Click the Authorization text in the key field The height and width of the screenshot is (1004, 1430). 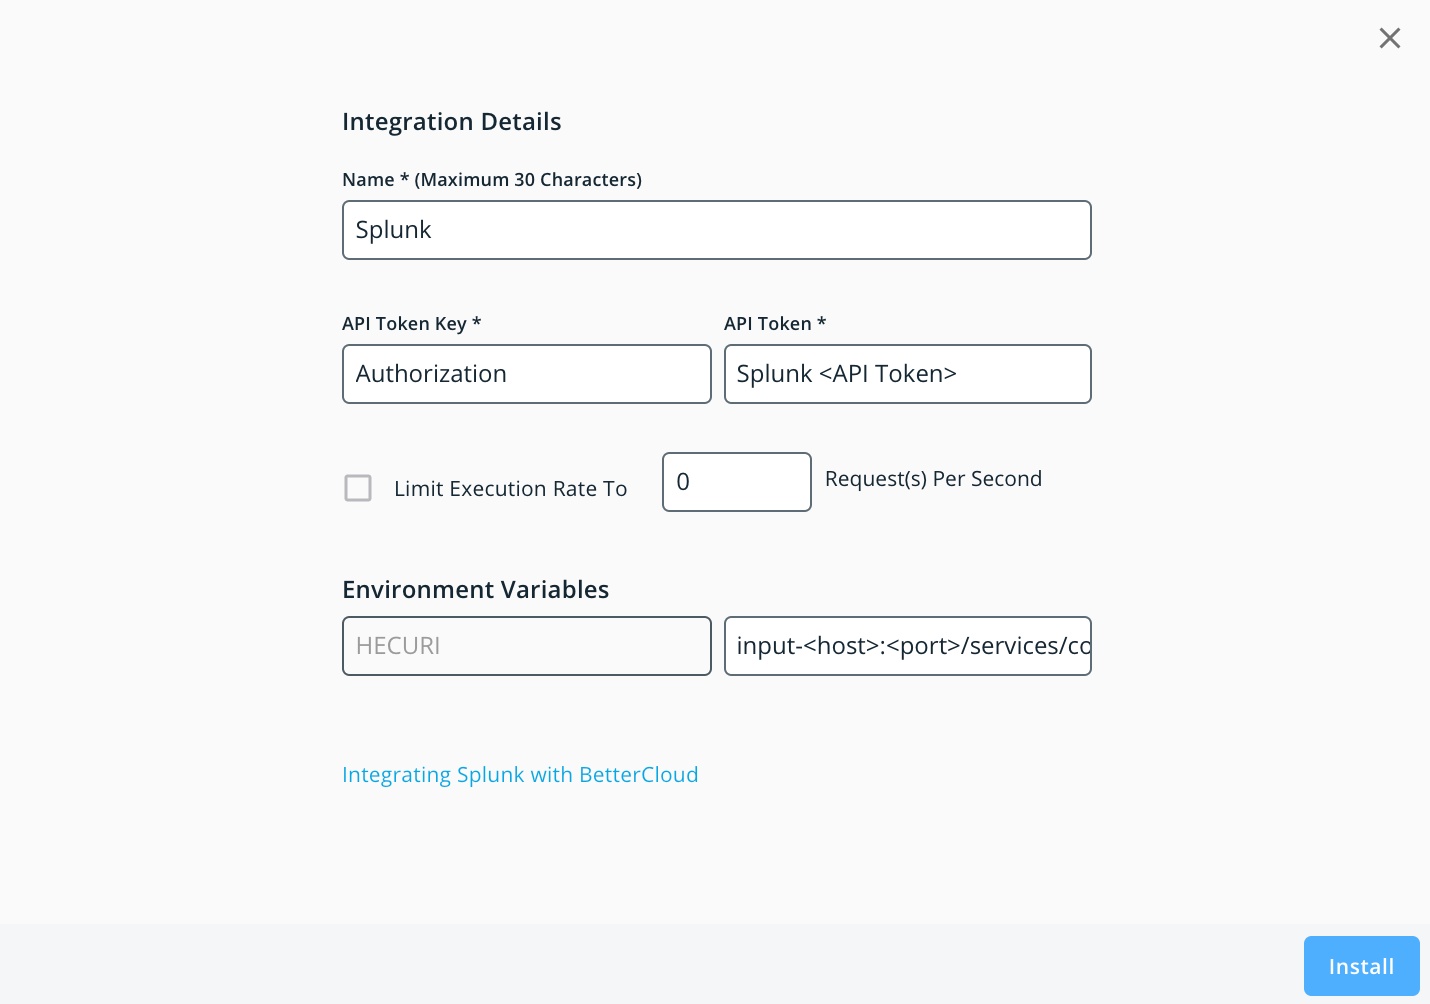(x=431, y=374)
